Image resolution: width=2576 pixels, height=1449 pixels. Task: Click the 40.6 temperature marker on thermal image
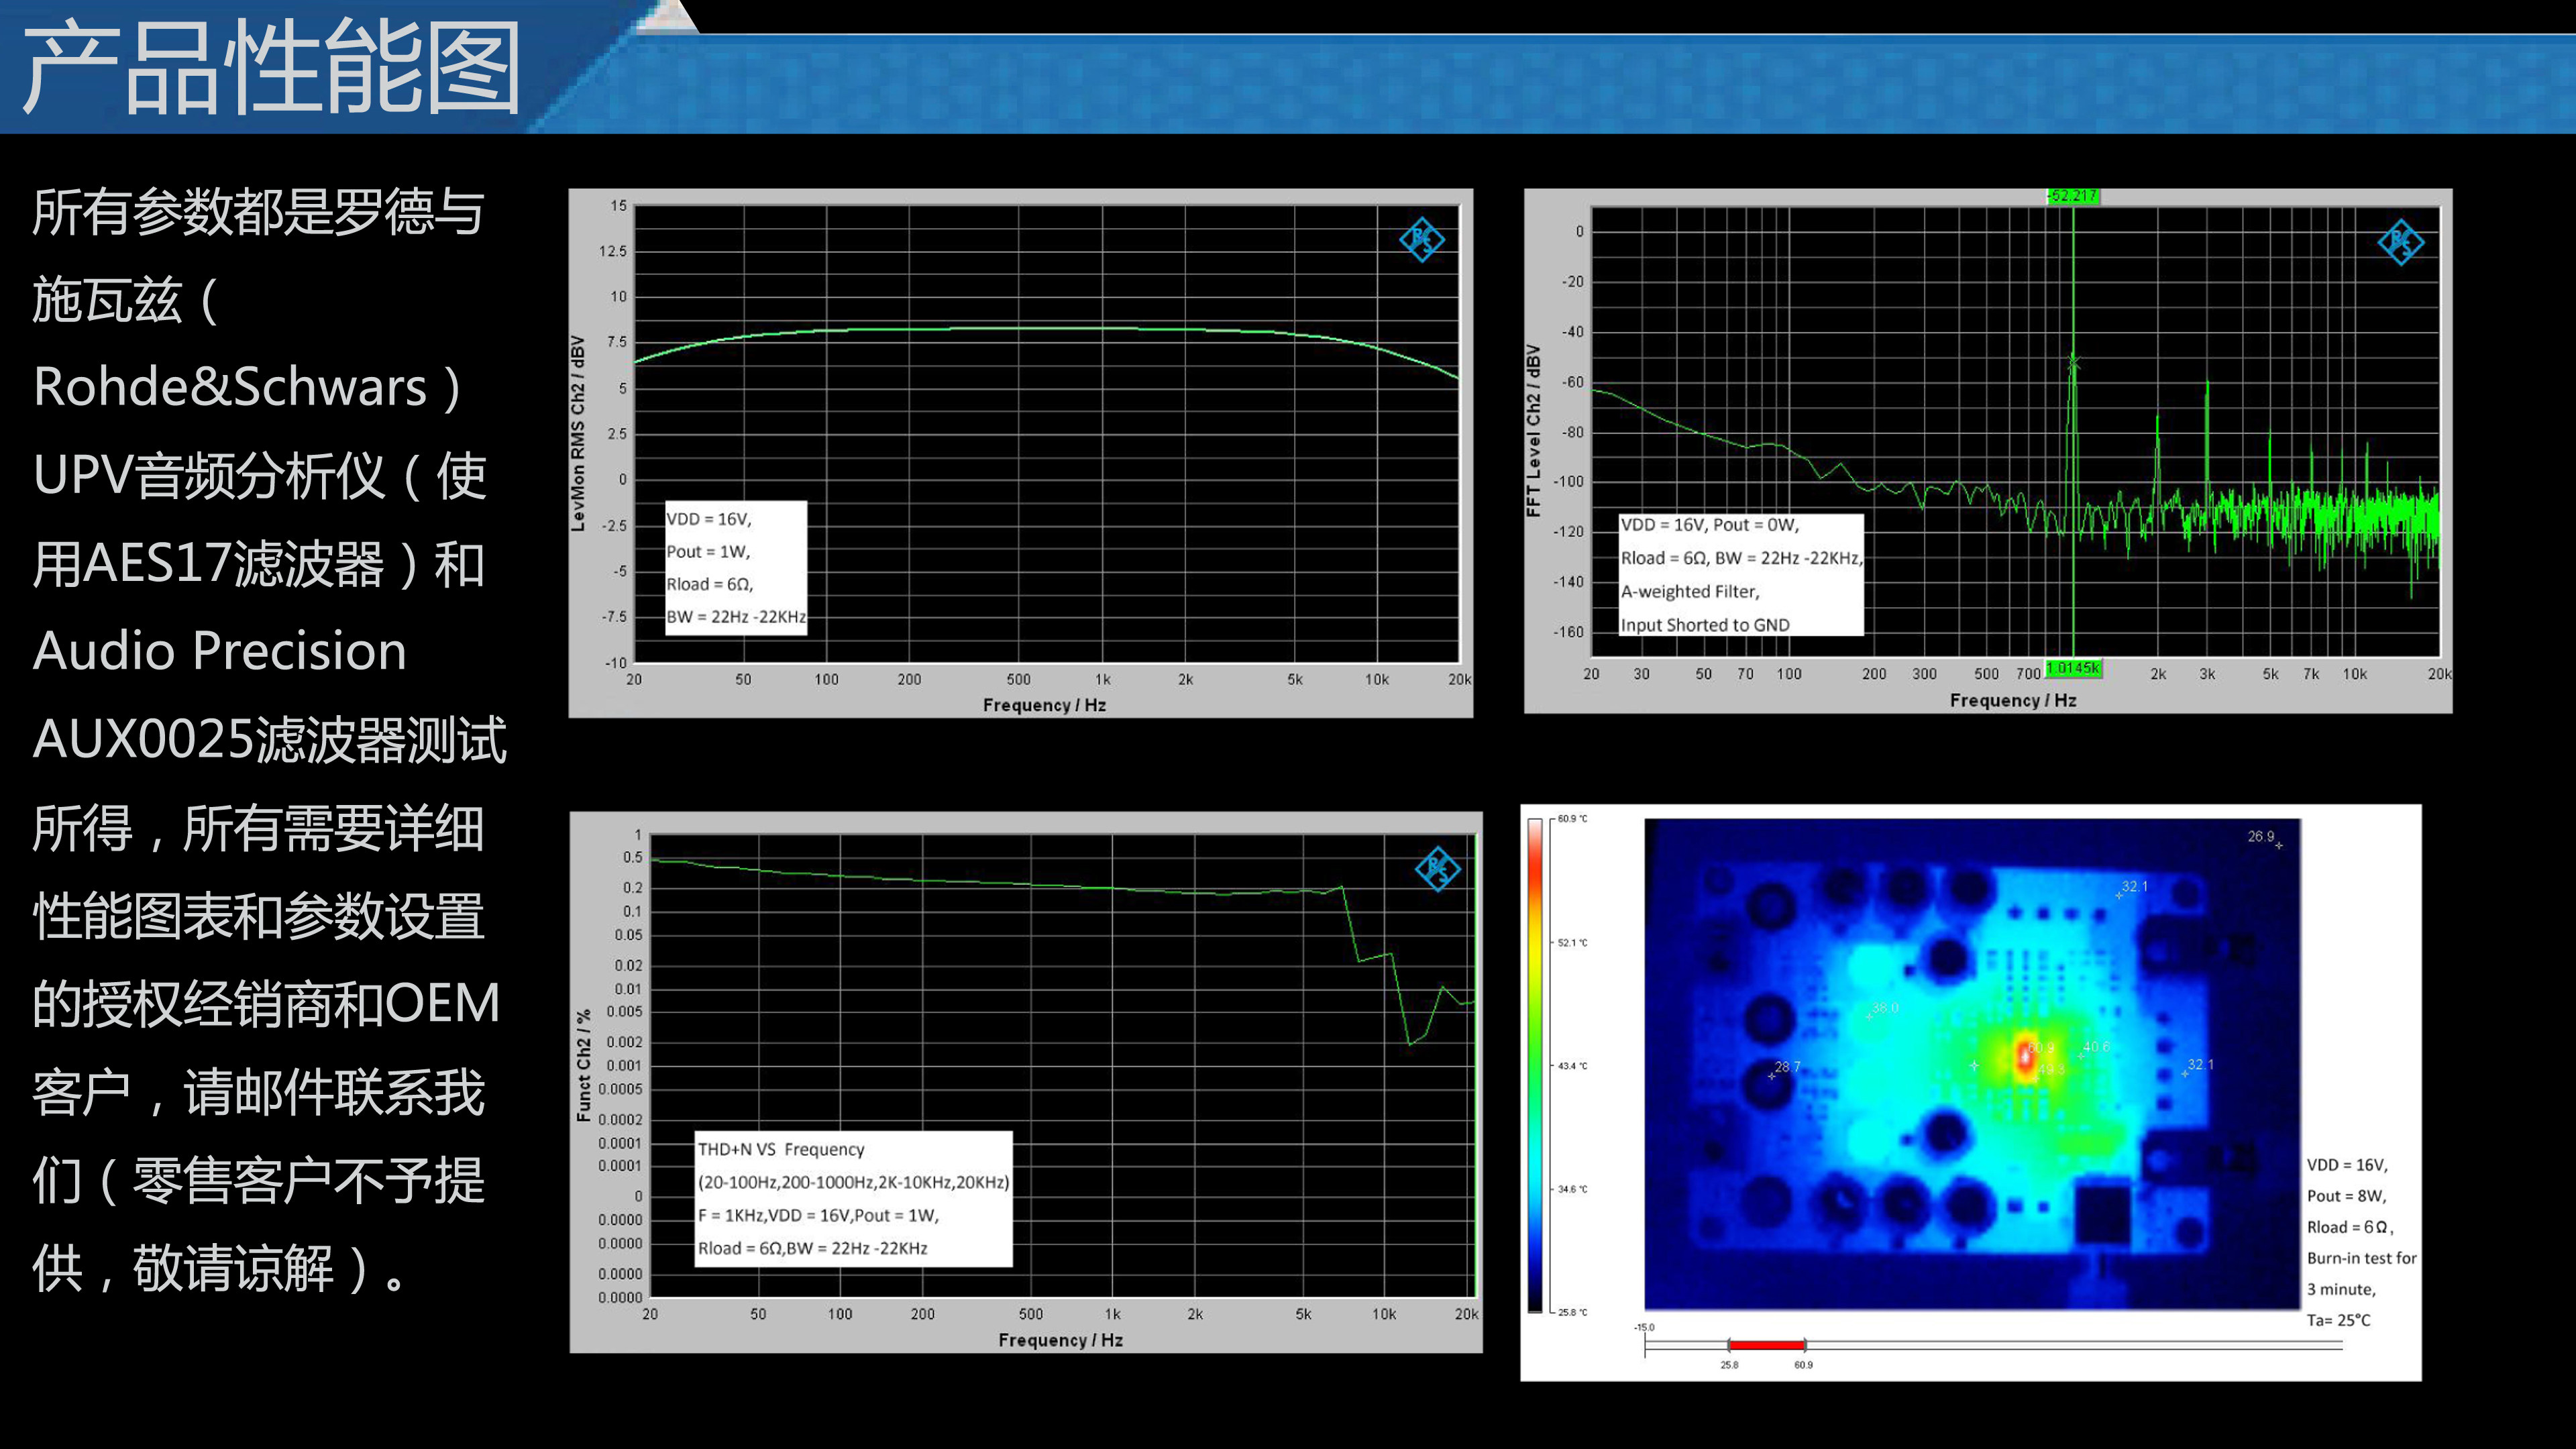2094,1047
